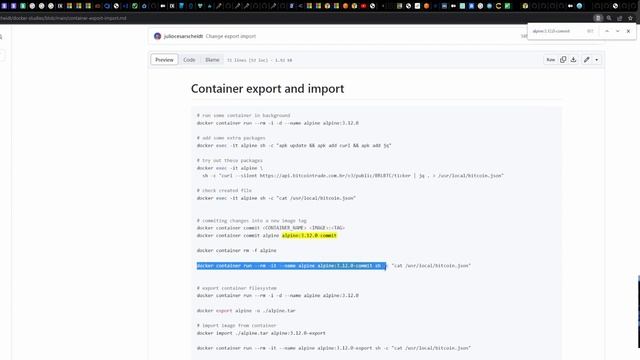Download the raw file icon
640x360 pixels.
click(x=573, y=60)
